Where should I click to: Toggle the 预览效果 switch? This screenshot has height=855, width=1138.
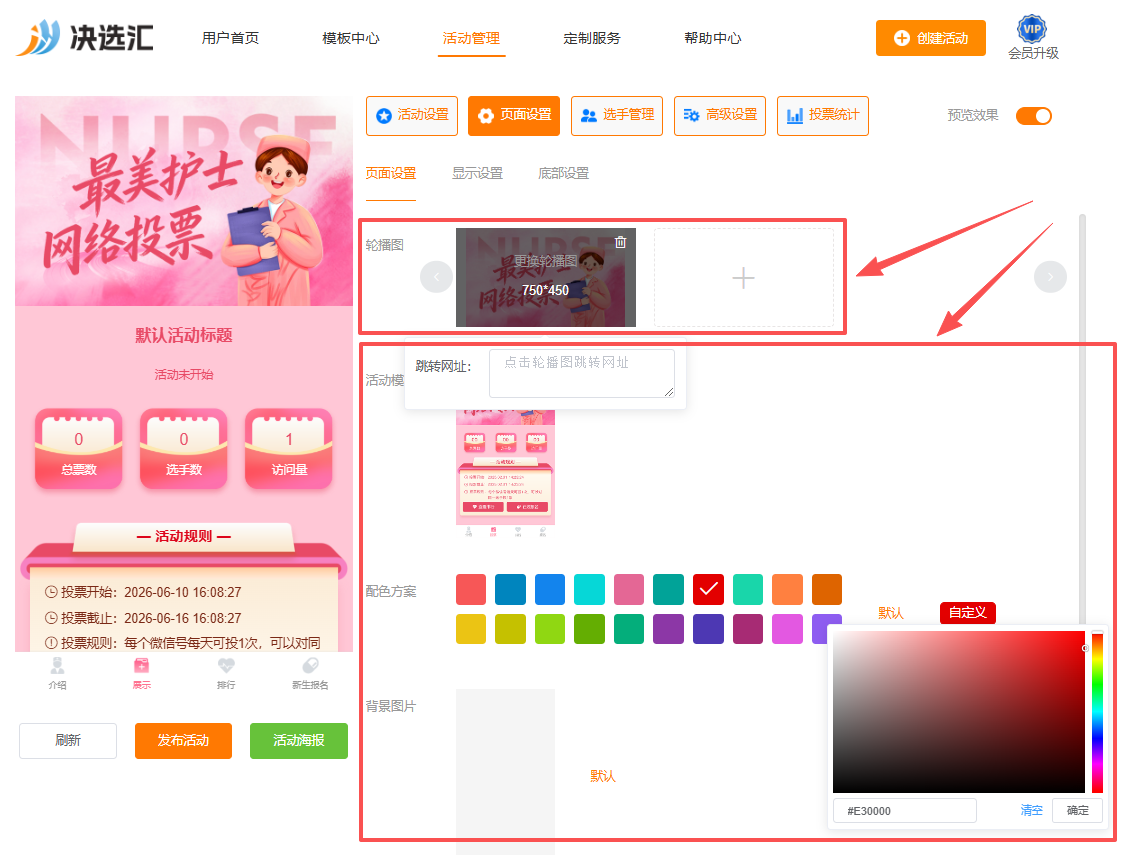[x=1033, y=115]
